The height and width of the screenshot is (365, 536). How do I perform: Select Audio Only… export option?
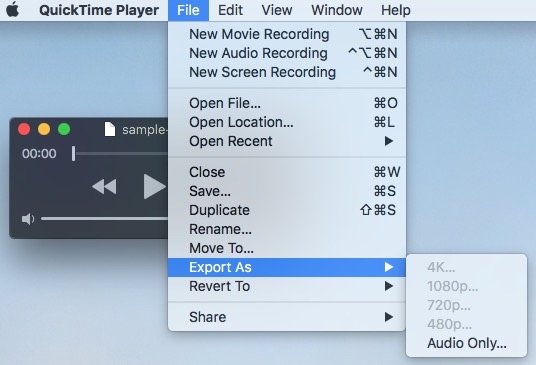coord(466,343)
